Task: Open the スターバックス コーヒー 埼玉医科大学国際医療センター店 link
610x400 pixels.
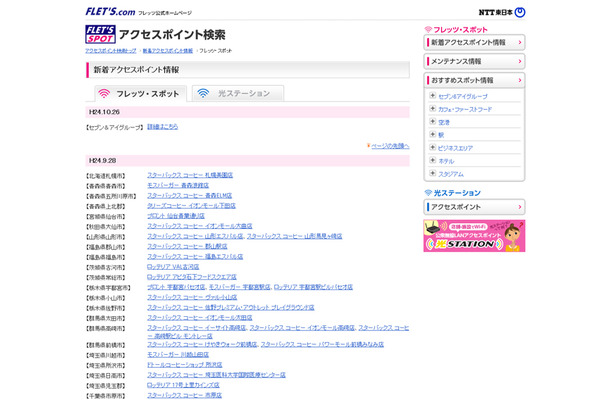Action: click(x=216, y=375)
